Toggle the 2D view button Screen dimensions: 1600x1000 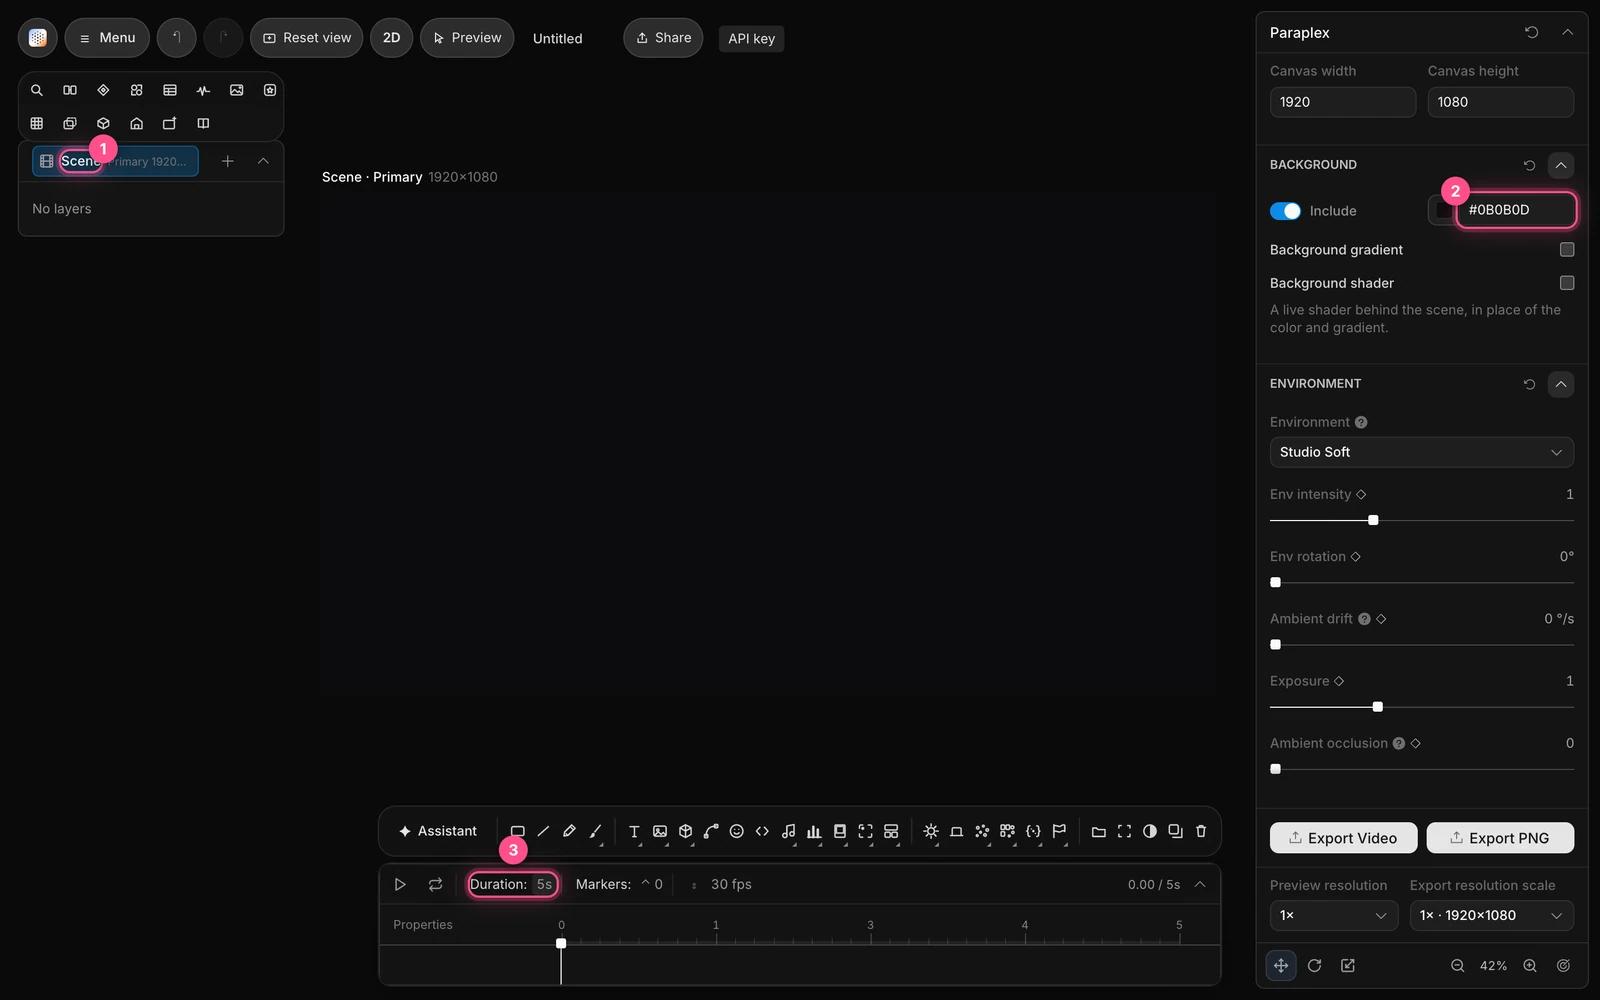point(391,38)
